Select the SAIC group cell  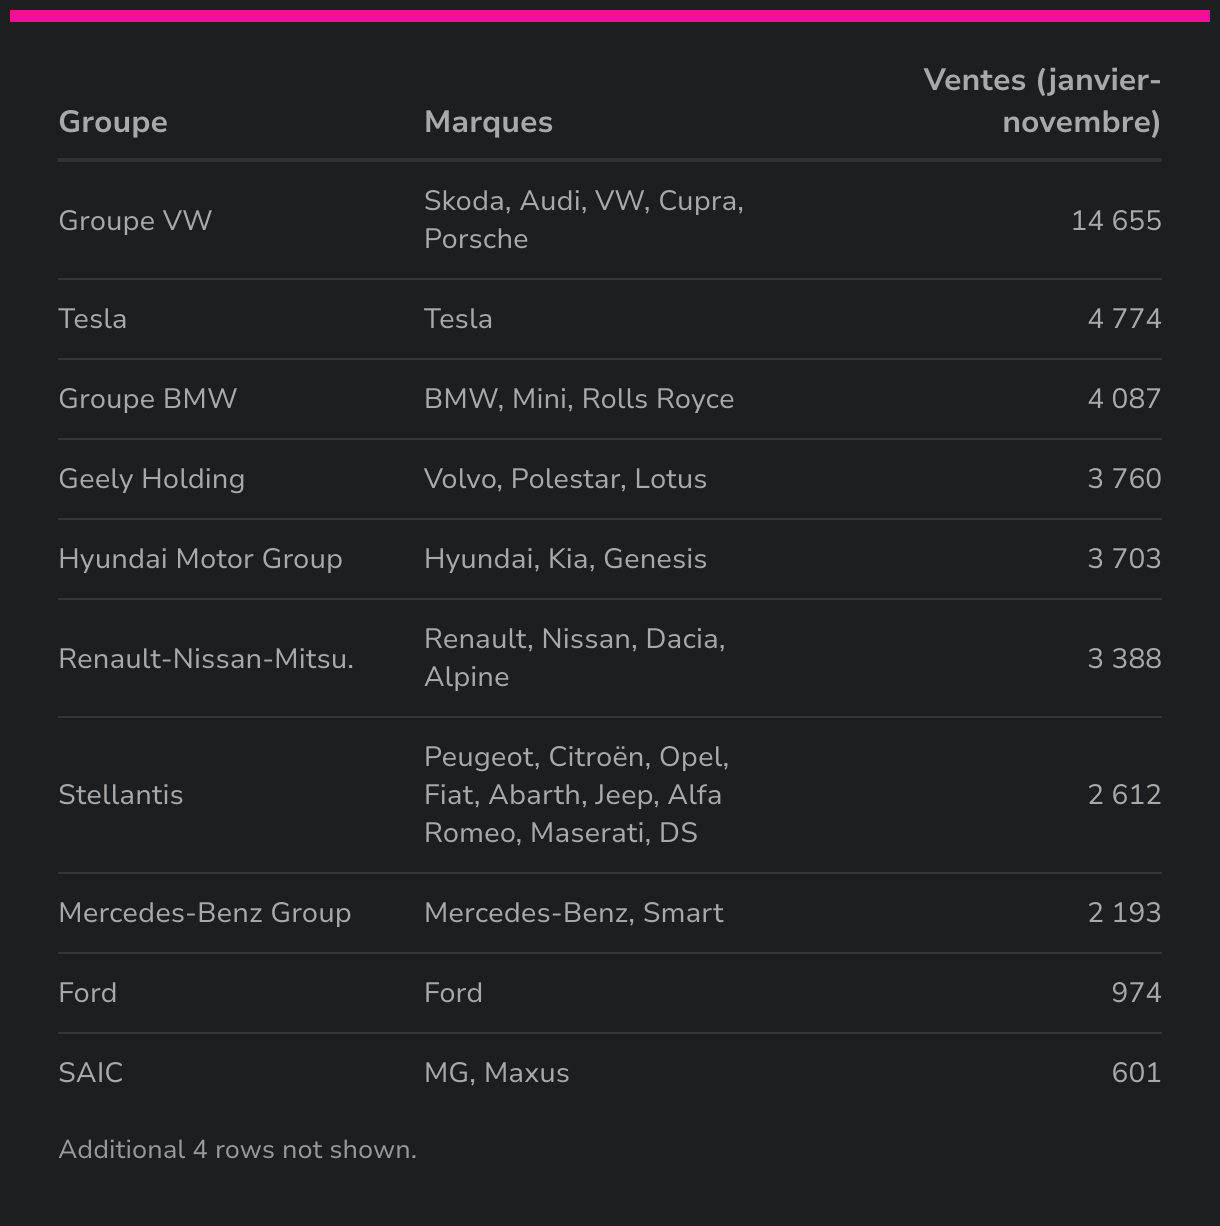[x=91, y=1073]
